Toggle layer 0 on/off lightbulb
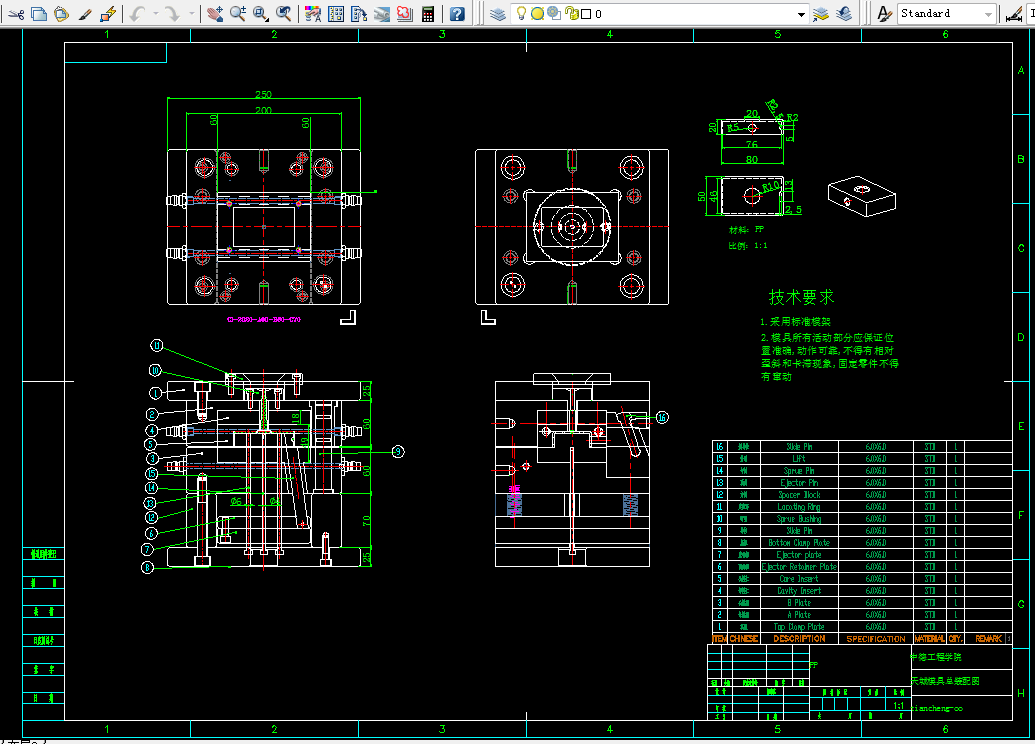Image resolution: width=1035 pixels, height=744 pixels. (x=521, y=13)
